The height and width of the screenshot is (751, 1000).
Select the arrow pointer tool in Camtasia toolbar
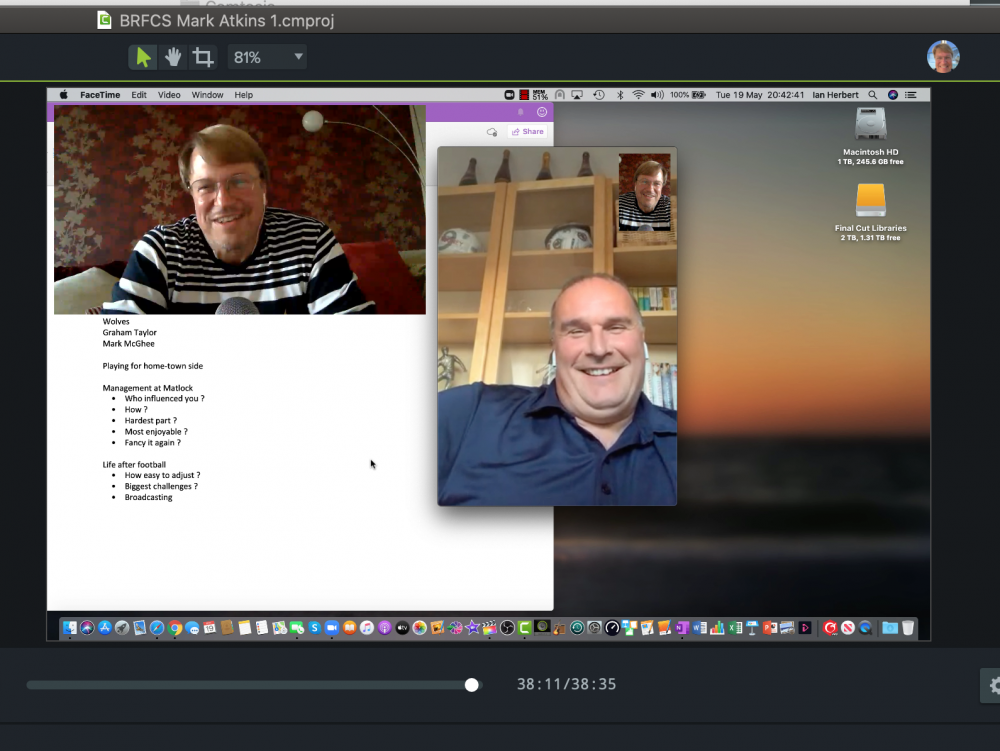(143, 57)
